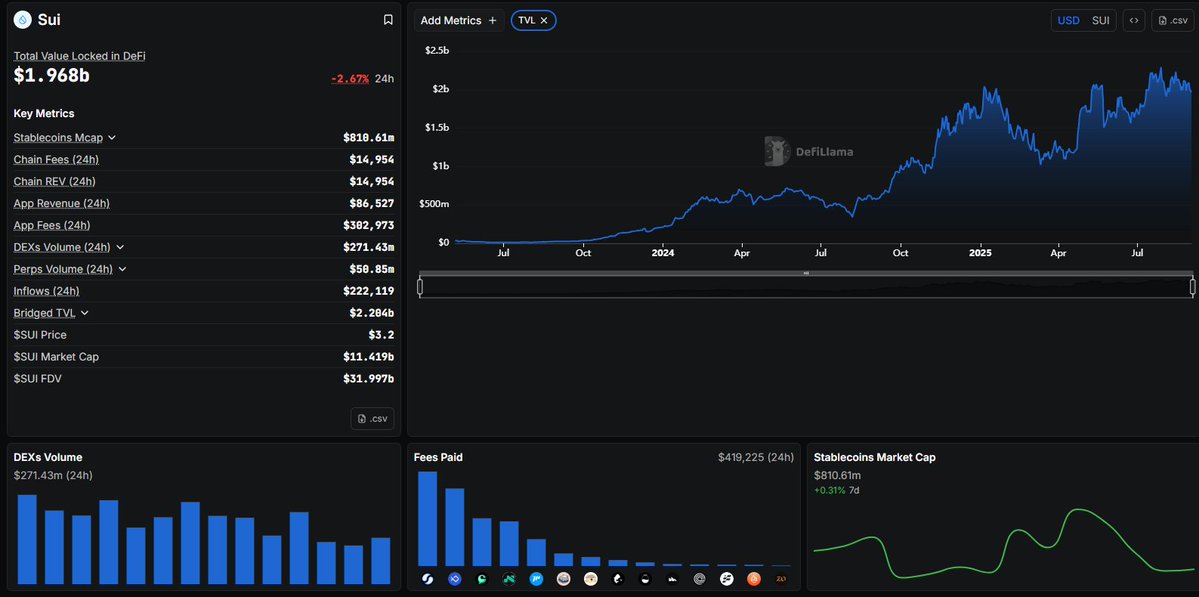Bookmark the Sui chain page
The width and height of the screenshot is (1199, 597).
388,20
